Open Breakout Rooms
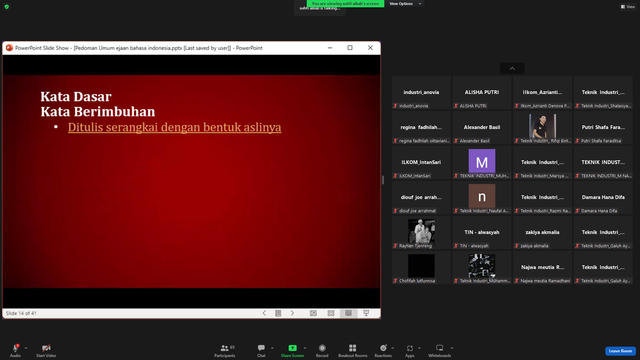Image resolution: width=640 pixels, height=360 pixels. click(353, 350)
